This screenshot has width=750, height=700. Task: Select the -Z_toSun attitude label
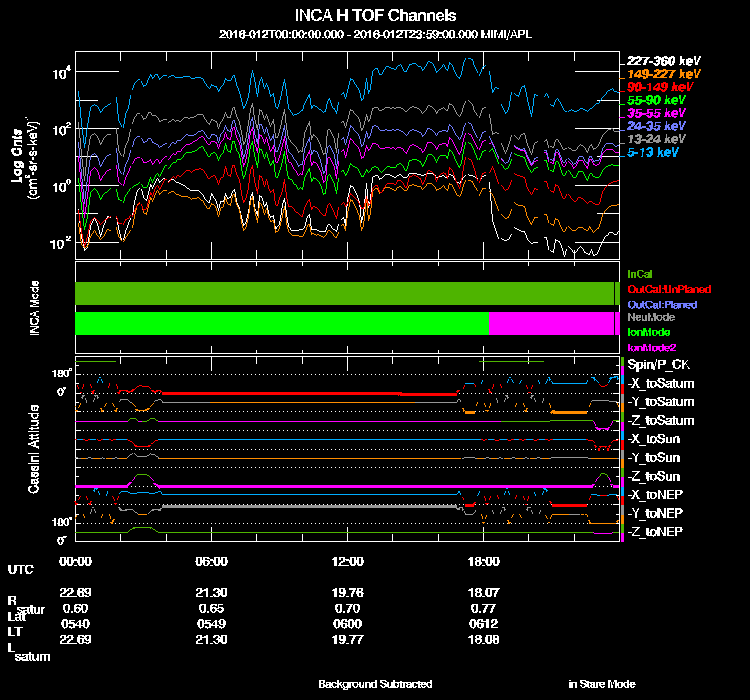653,476
